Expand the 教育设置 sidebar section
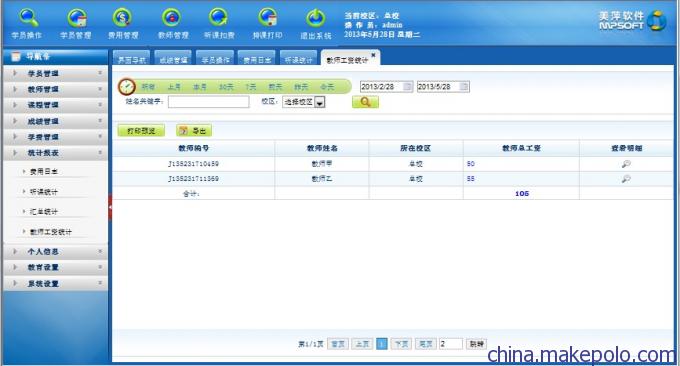Image resolution: width=680 pixels, height=366 pixels. click(56, 267)
